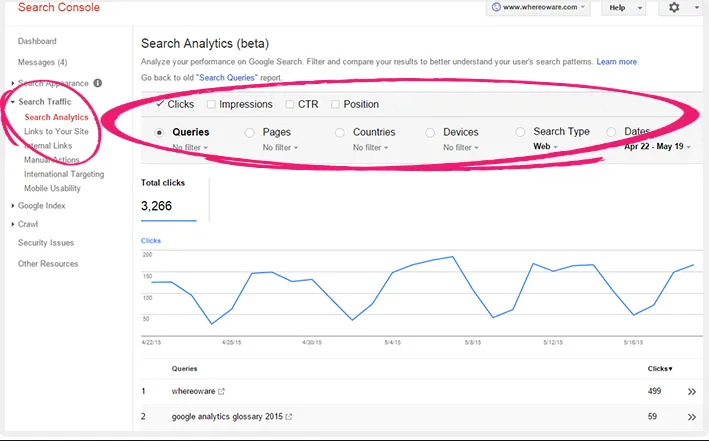Select the Search Type radio button
The image size is (709, 441).
tap(520, 132)
